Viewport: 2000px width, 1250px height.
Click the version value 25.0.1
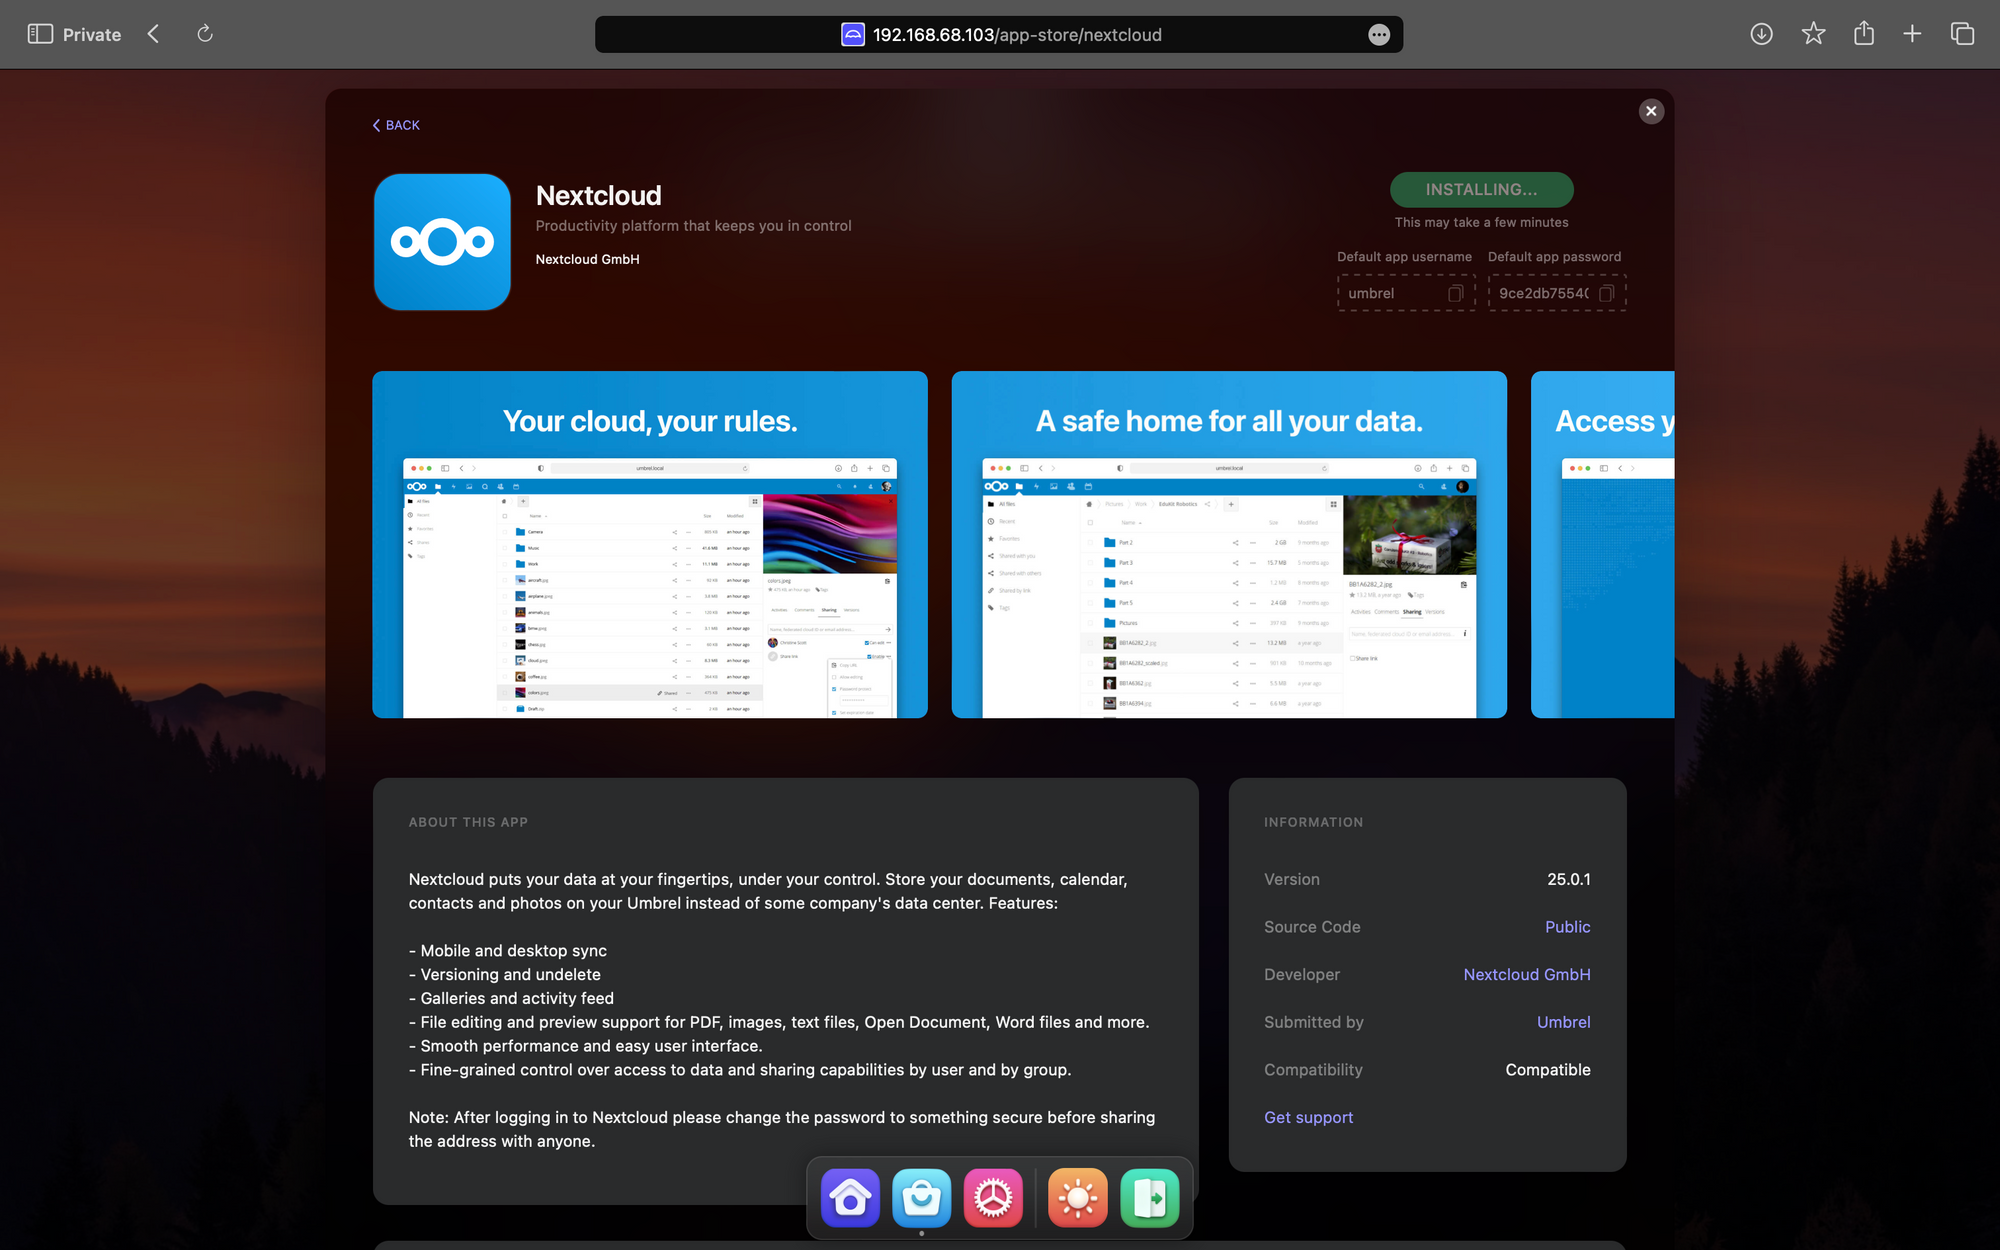pyautogui.click(x=1569, y=879)
